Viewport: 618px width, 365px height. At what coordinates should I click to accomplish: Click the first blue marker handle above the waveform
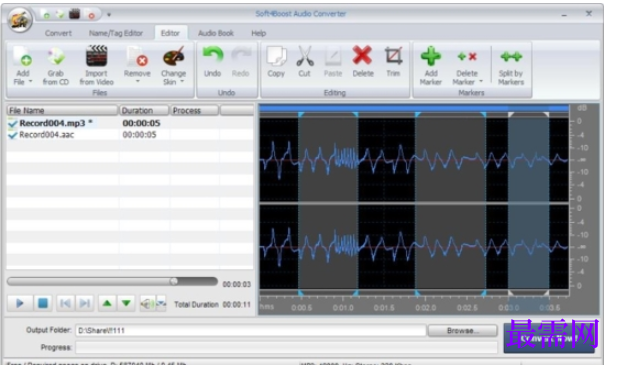tap(301, 114)
